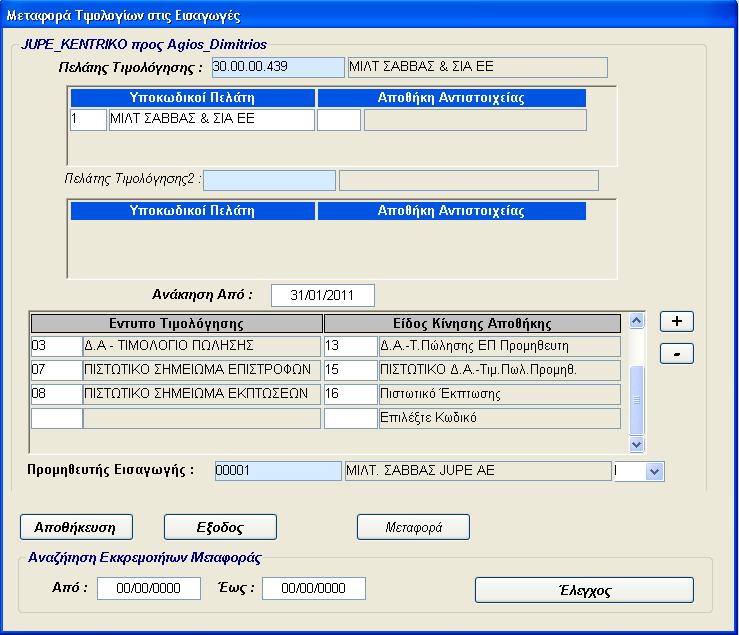739x635 pixels.
Task: Click movement code cell 15
Action: coord(351,370)
